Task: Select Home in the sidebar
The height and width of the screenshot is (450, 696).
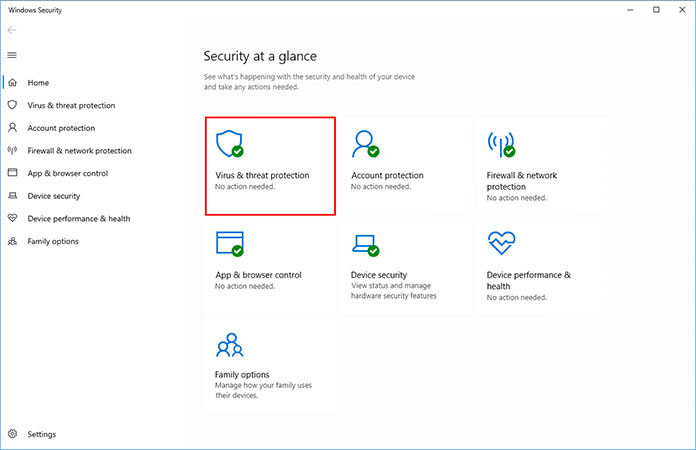Action: pyautogui.click(x=38, y=83)
